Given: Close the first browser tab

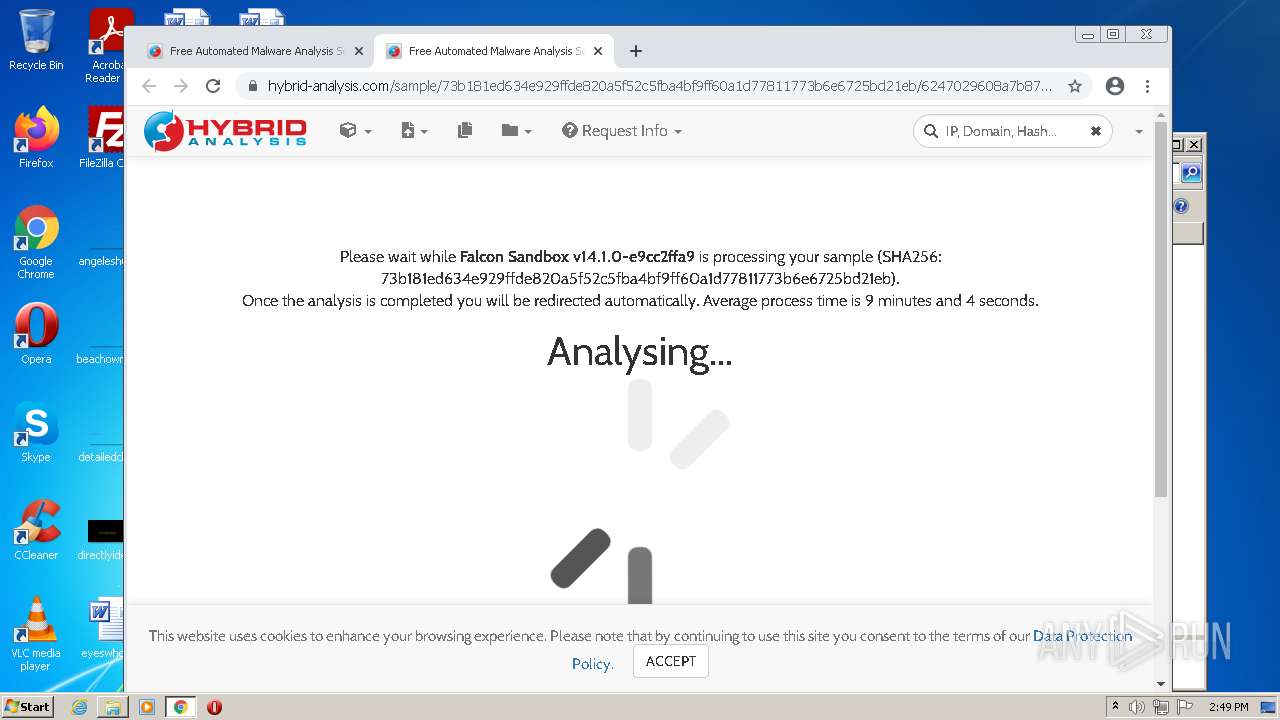Looking at the screenshot, I should coord(359,51).
